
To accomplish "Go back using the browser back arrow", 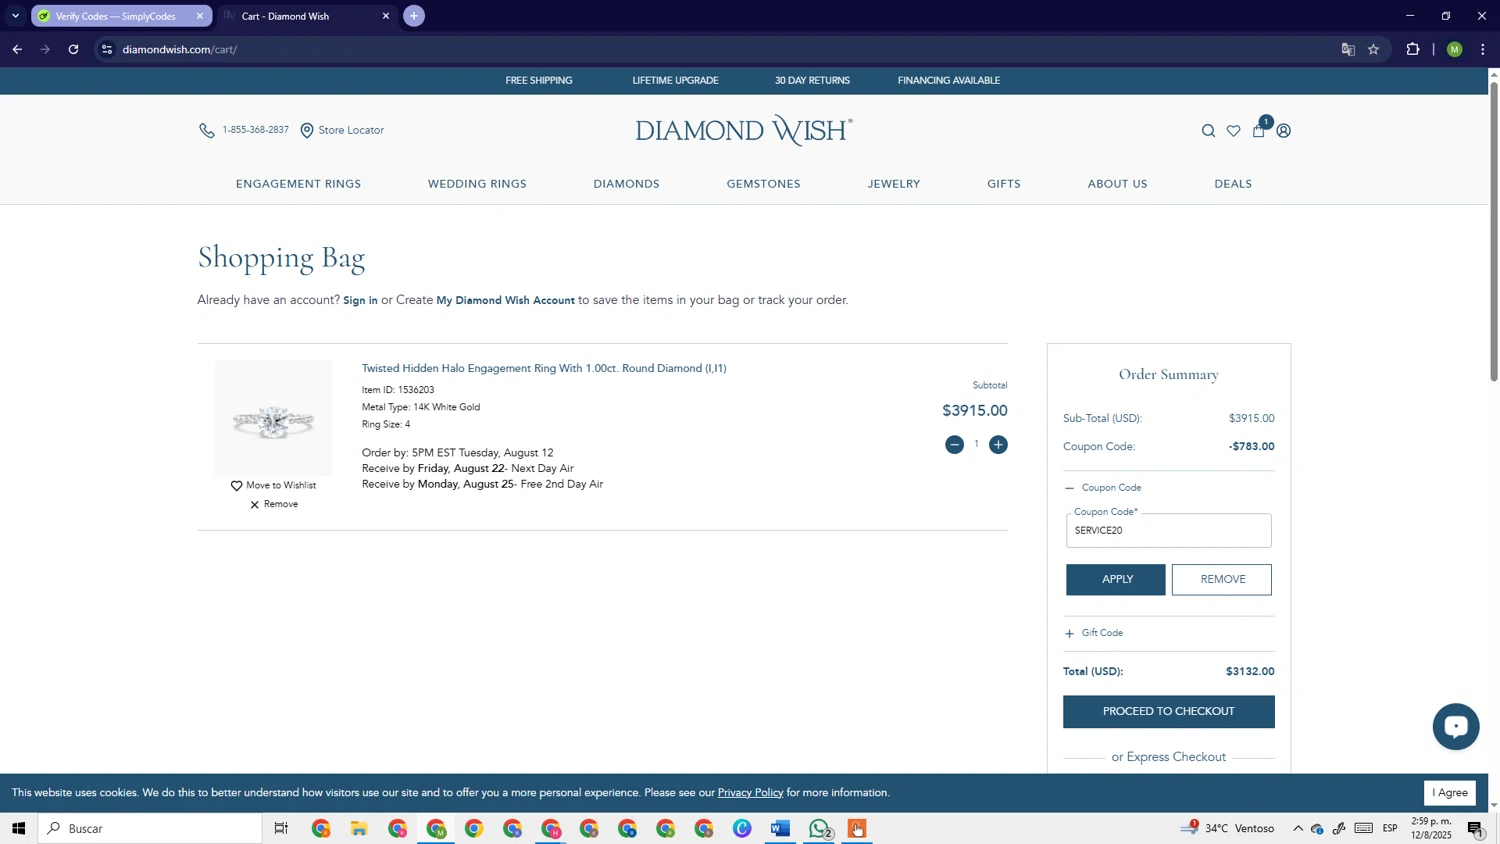I will 17,49.
